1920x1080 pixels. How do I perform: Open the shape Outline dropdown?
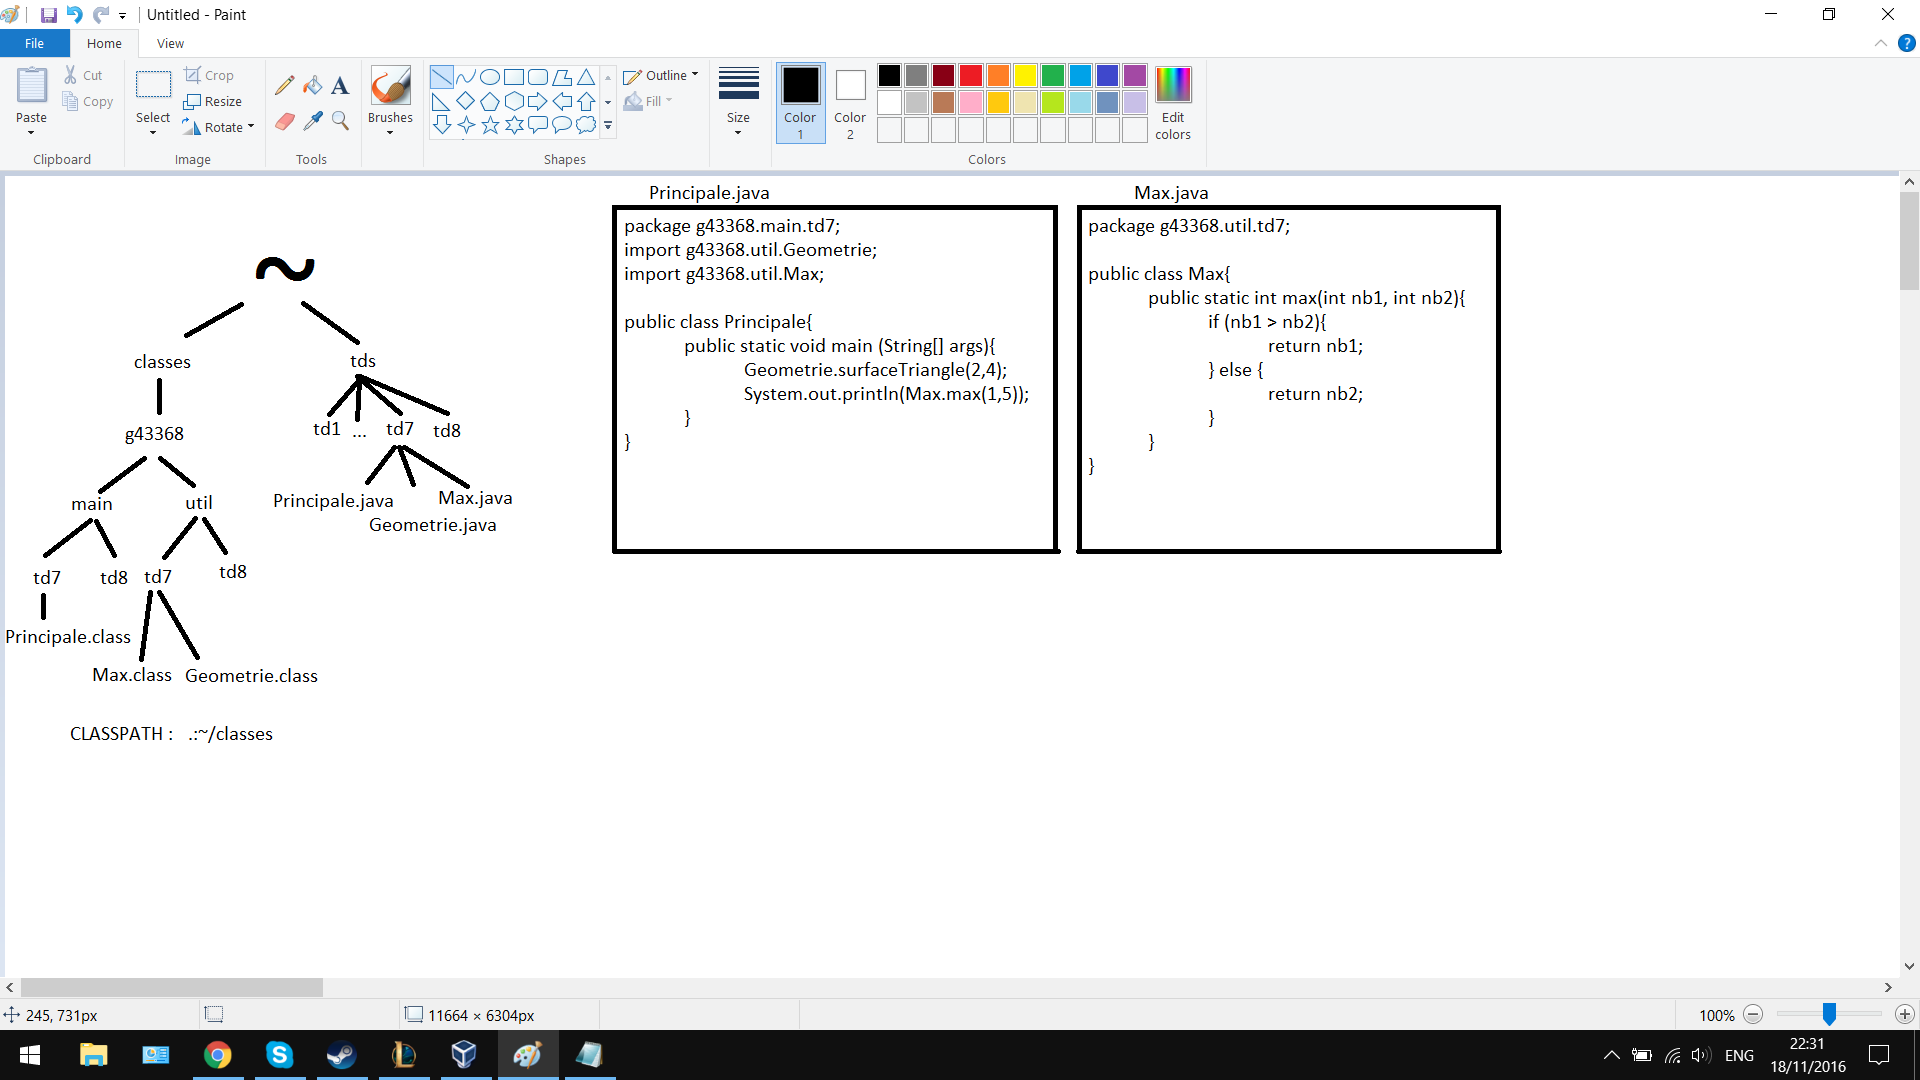[x=661, y=75]
